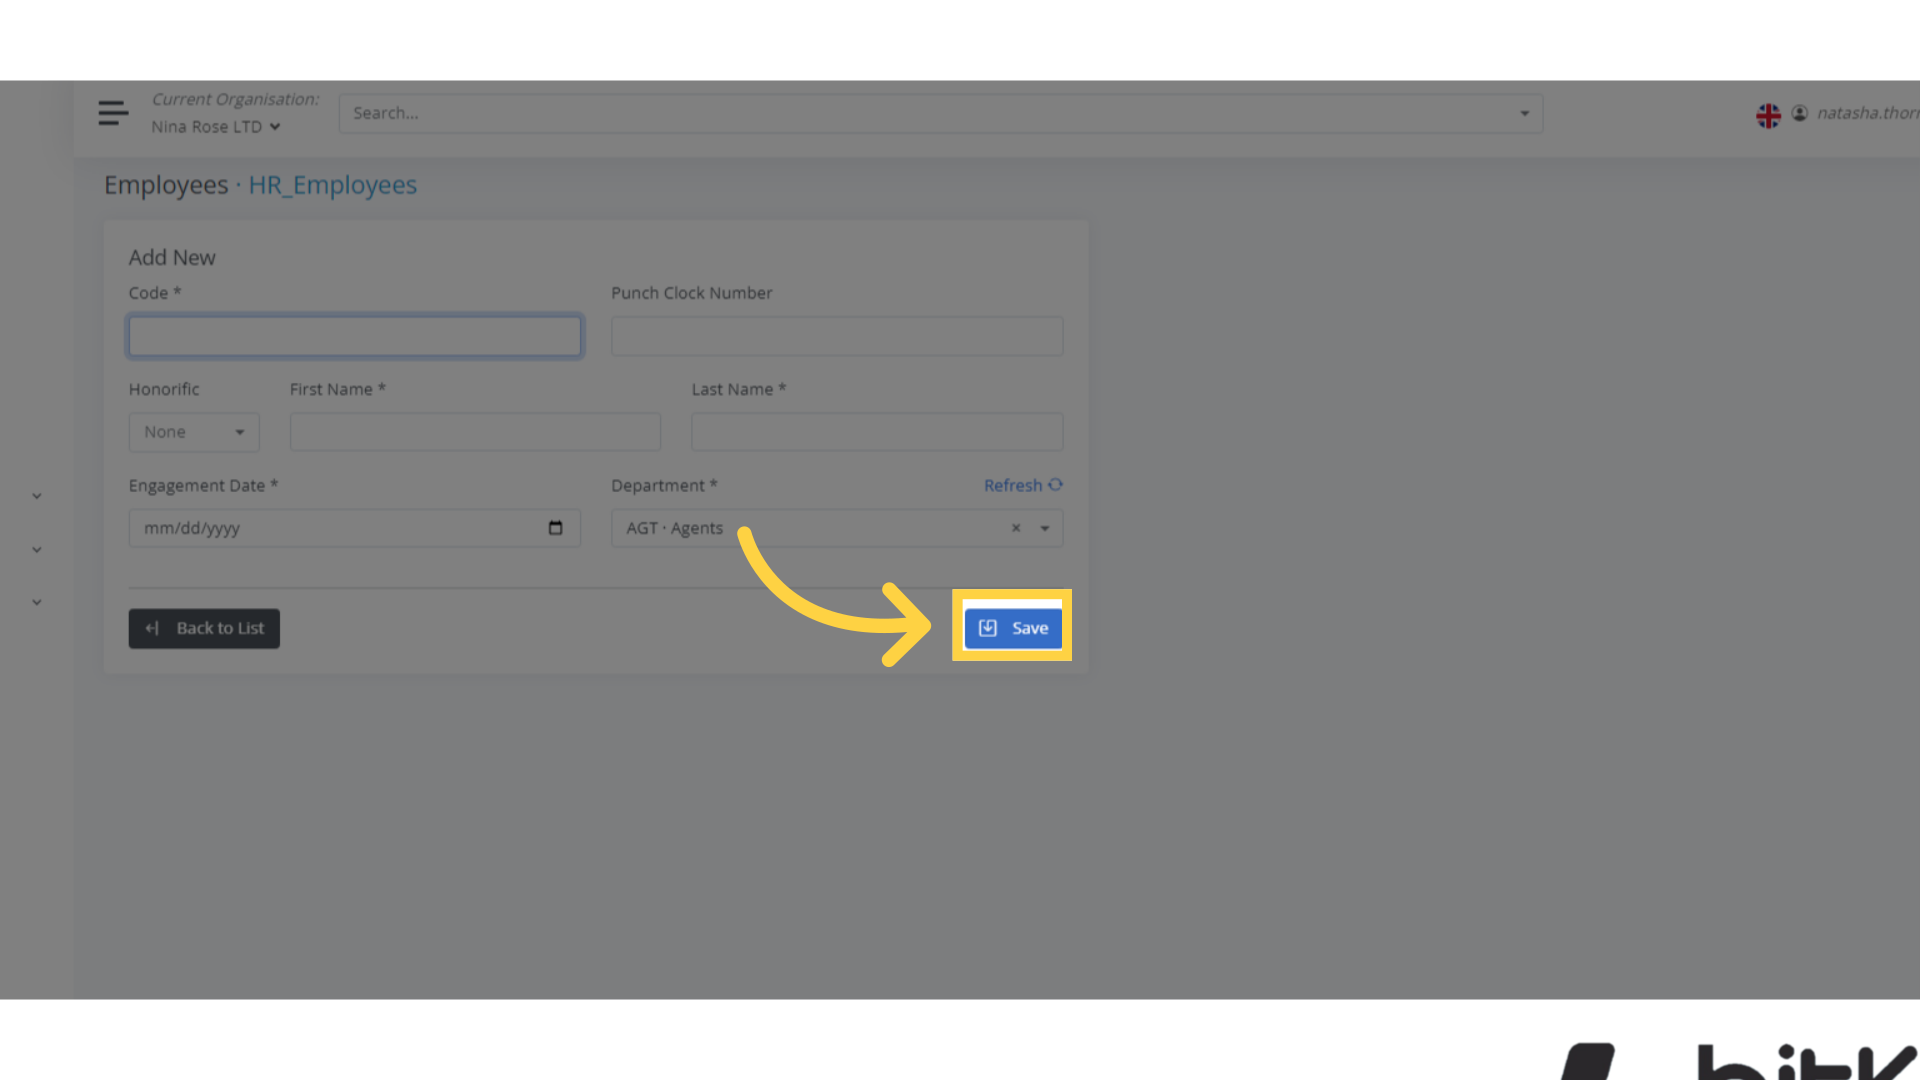Open navigation via hamburger menu icon
This screenshot has width=1920, height=1080.
113,112
